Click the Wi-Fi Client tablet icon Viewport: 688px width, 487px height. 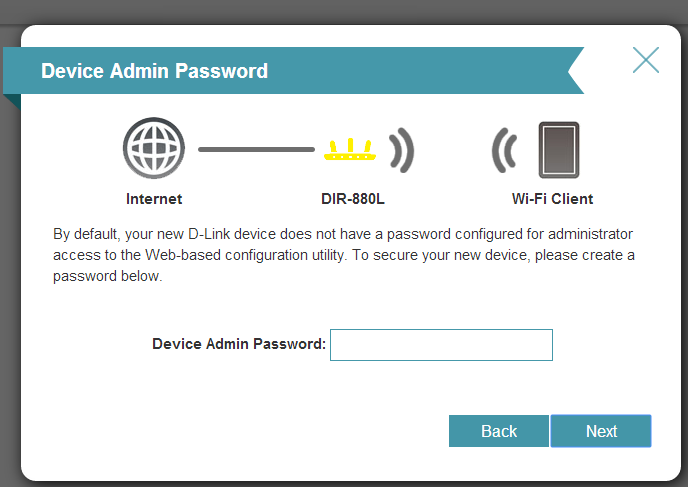pos(558,150)
